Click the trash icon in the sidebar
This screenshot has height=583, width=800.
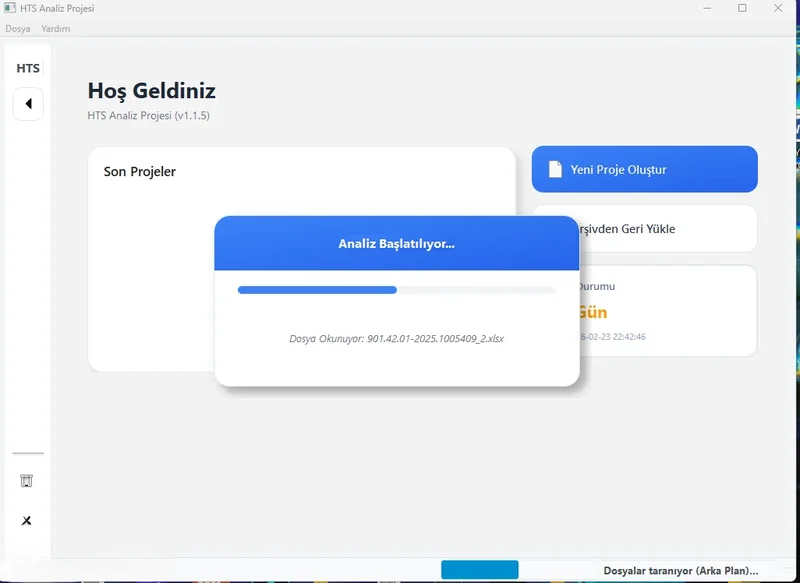[27, 481]
